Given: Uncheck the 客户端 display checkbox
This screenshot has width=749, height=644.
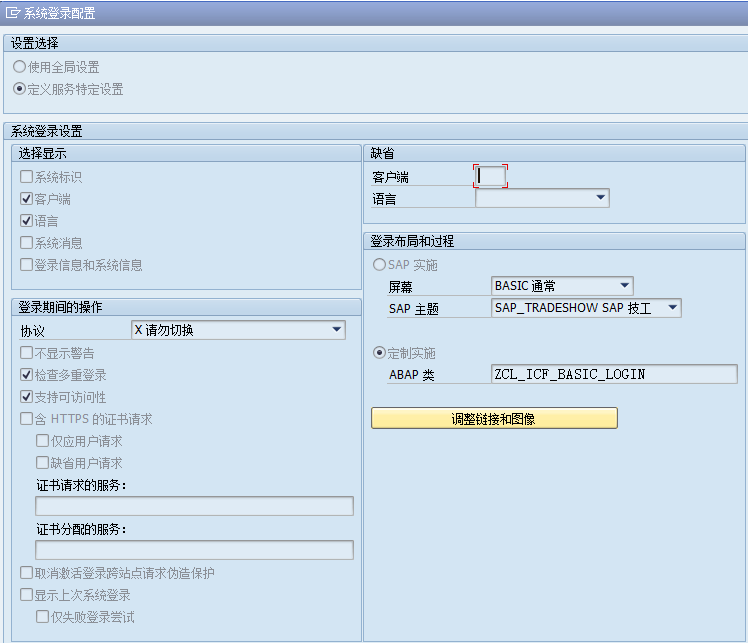Looking at the screenshot, I should click(x=26, y=199).
